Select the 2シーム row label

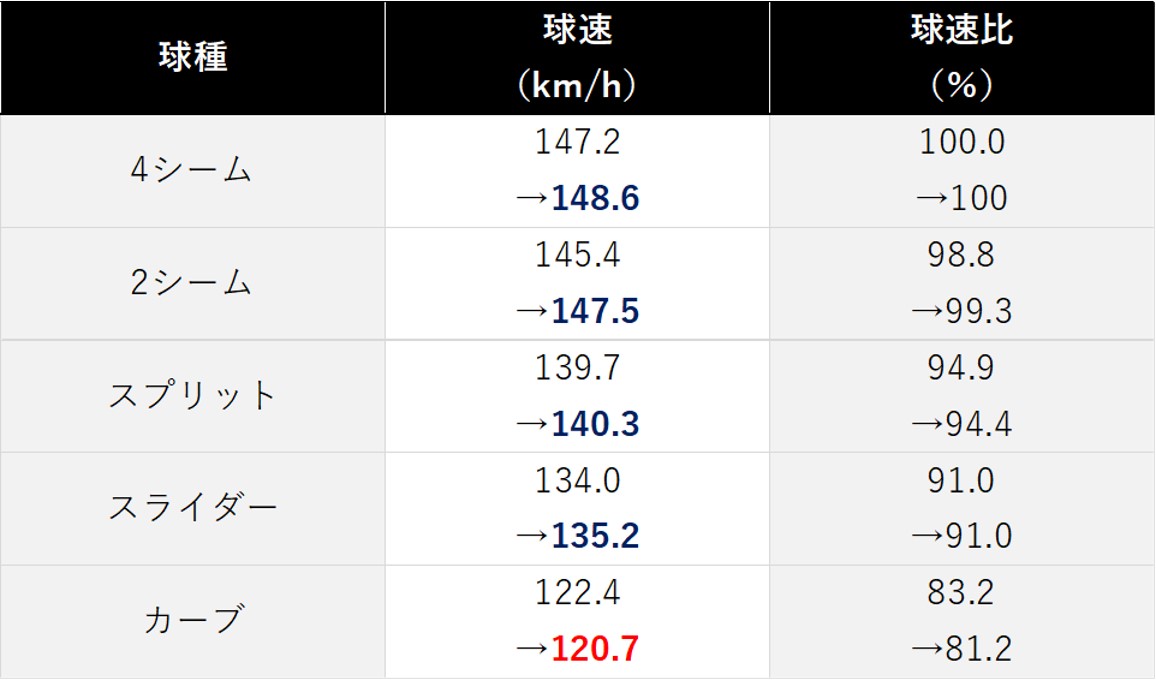click(x=192, y=283)
